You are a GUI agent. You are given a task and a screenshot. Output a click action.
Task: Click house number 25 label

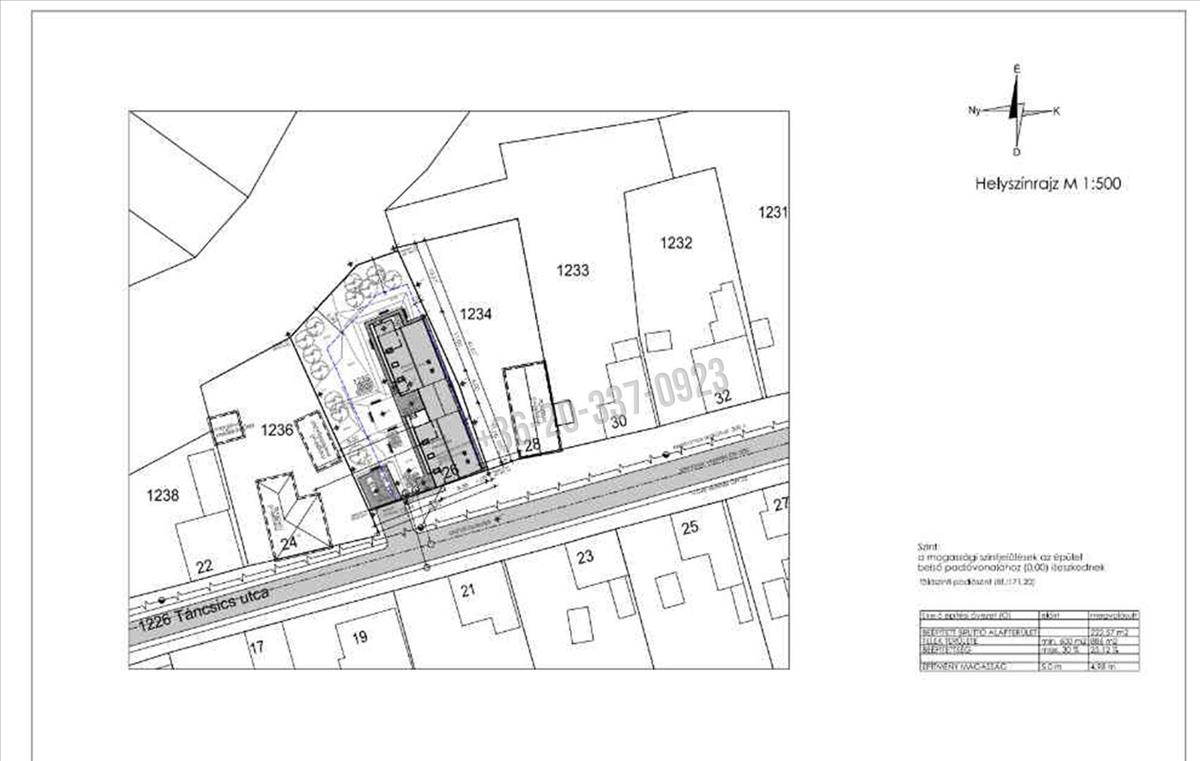click(x=688, y=526)
